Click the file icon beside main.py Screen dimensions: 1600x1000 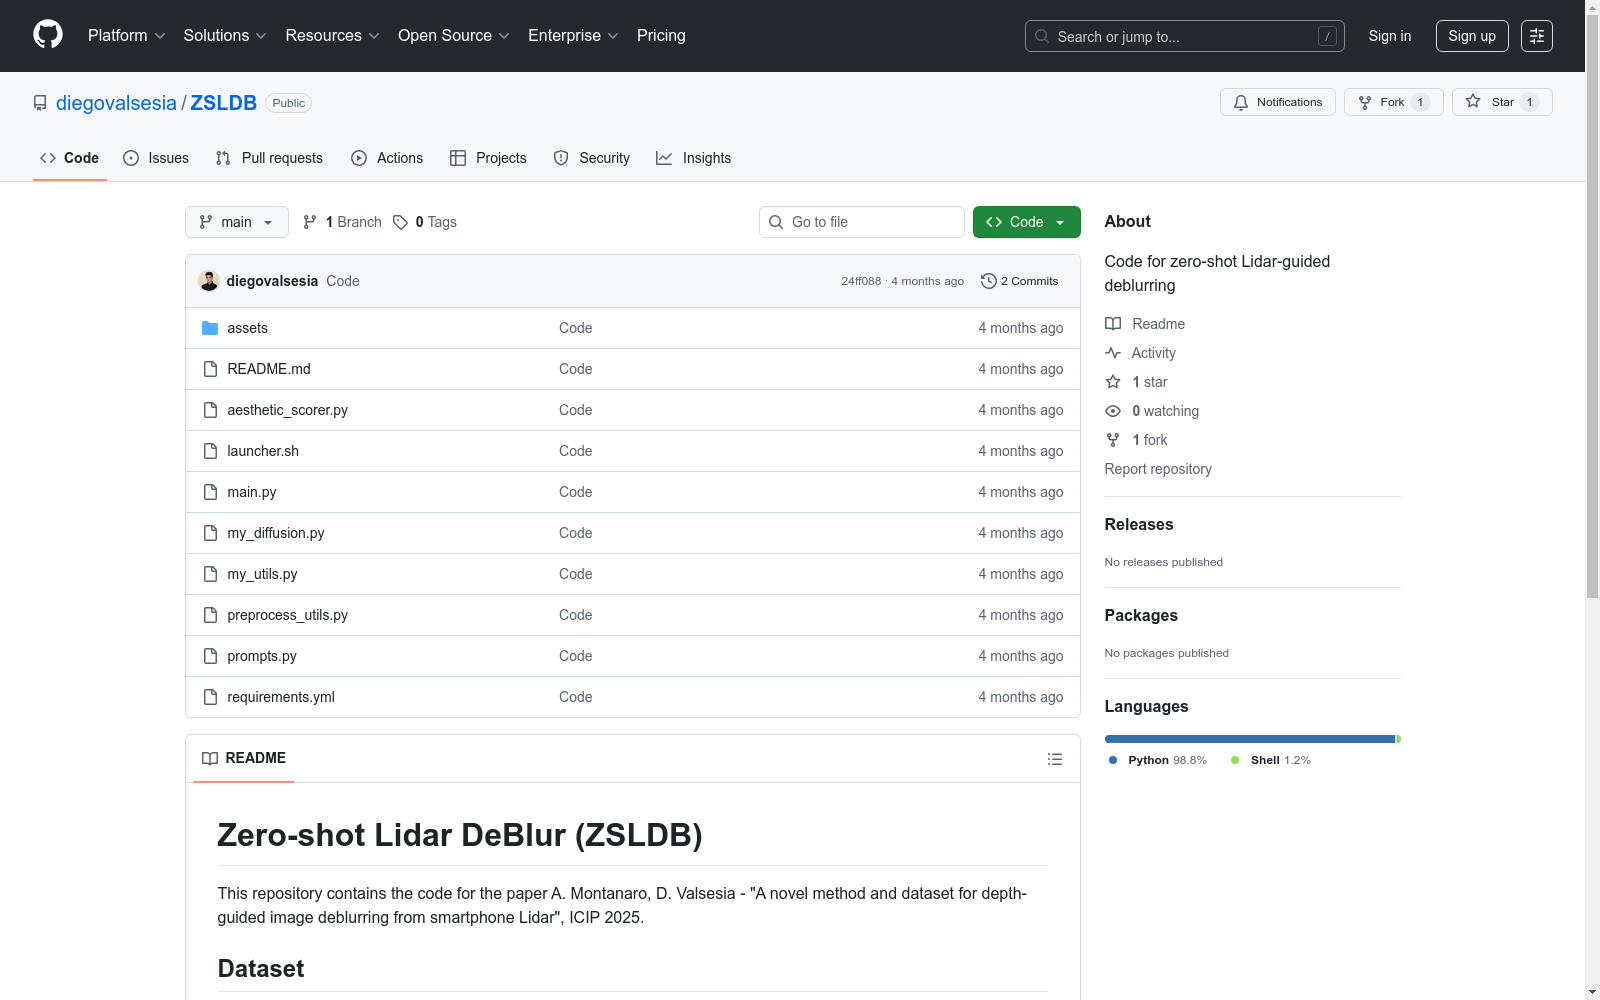(210, 492)
